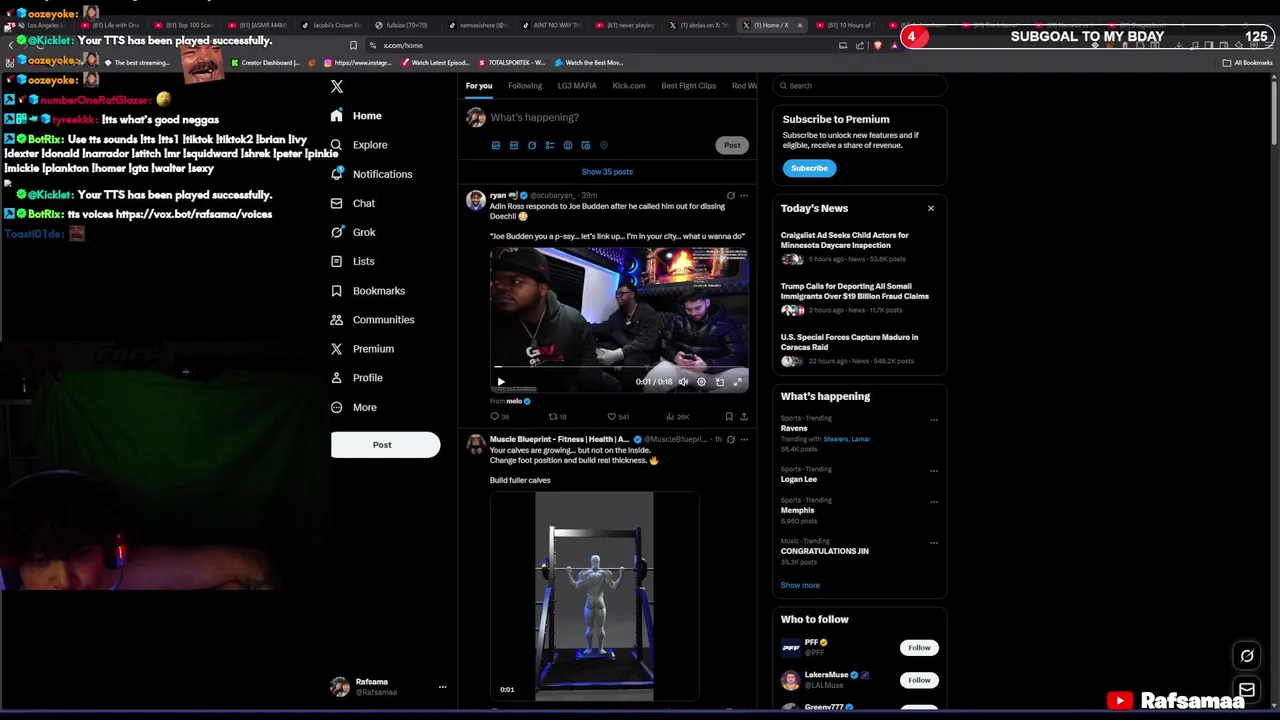The width and height of the screenshot is (1280, 720).
Task: Open the floating Messages envelope button
Action: coord(1247,690)
